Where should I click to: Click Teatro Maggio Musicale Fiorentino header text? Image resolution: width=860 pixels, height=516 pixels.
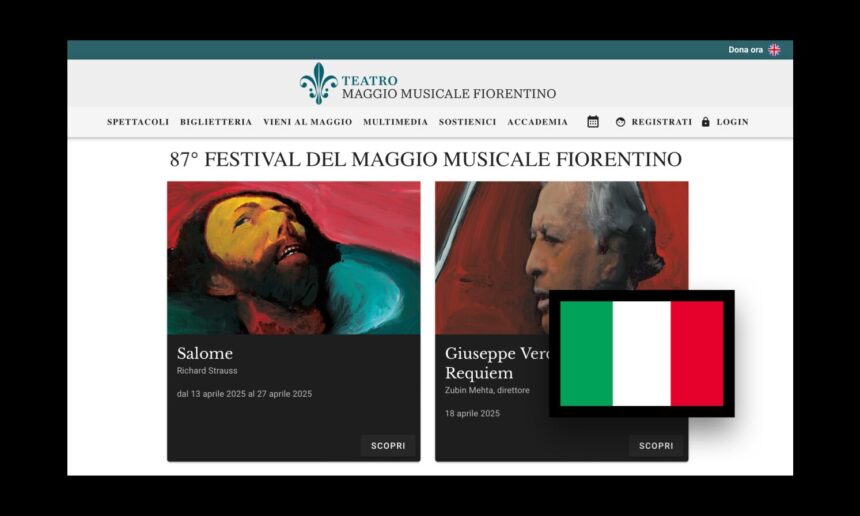(449, 87)
